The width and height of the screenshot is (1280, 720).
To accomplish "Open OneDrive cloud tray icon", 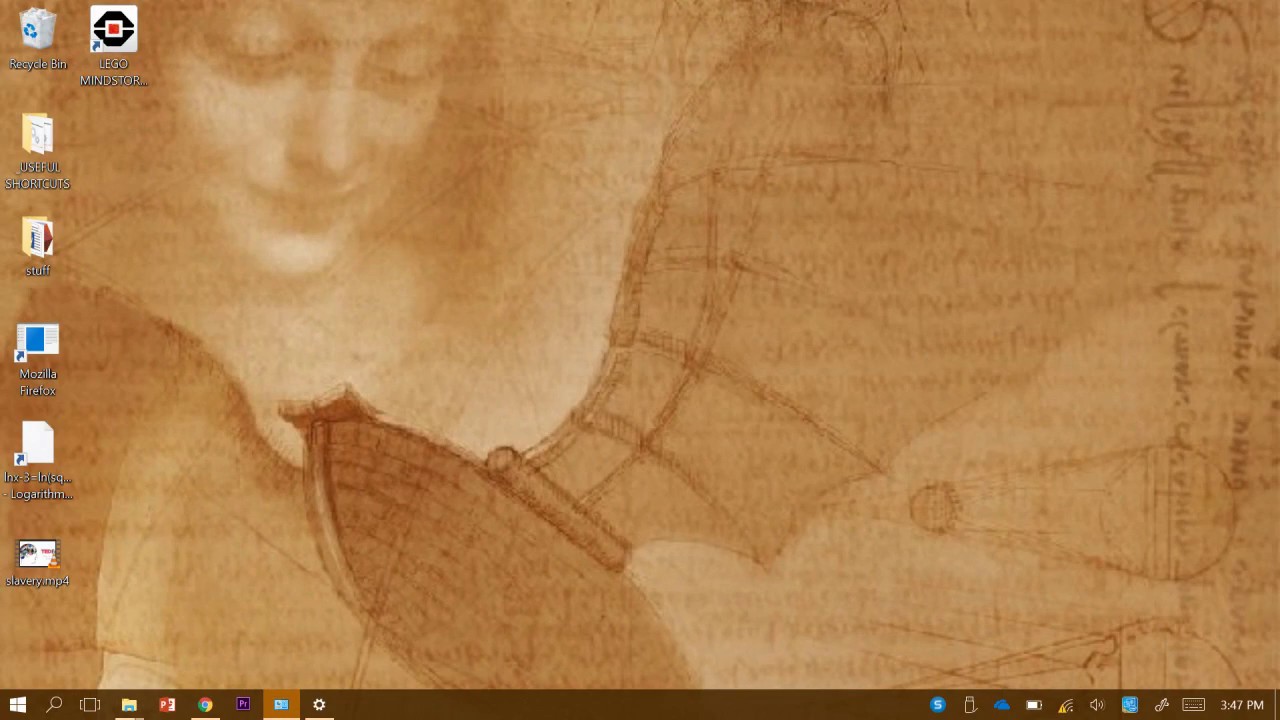I will pyautogui.click(x=1002, y=705).
